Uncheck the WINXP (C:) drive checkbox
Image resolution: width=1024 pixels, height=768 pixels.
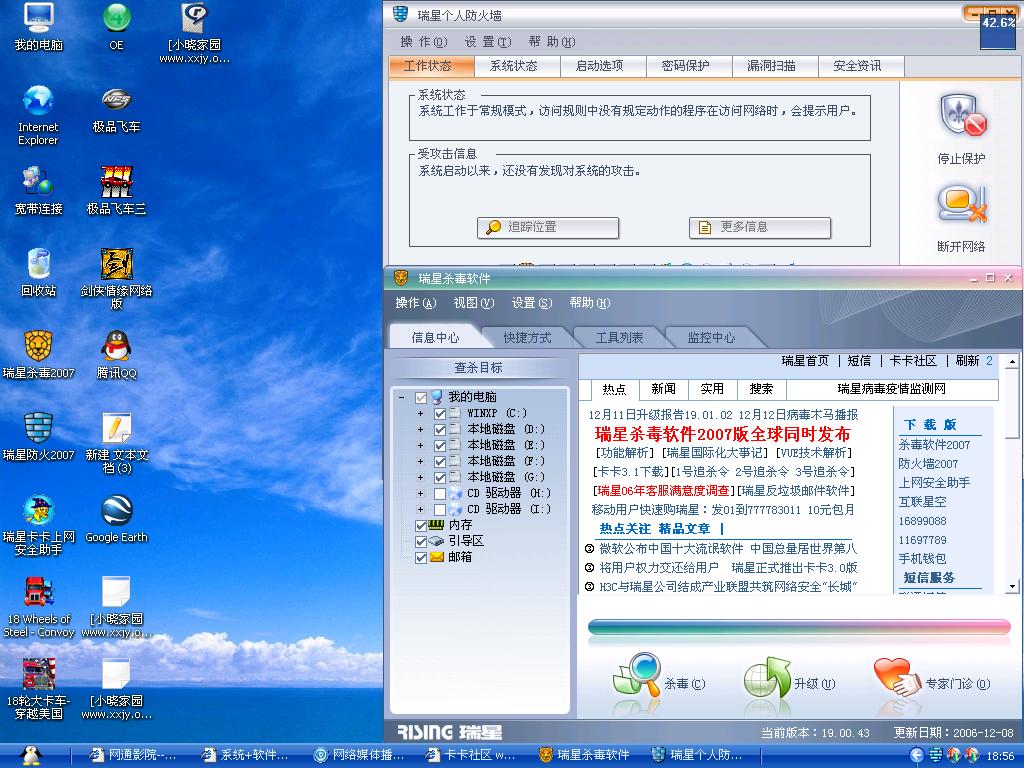point(440,413)
